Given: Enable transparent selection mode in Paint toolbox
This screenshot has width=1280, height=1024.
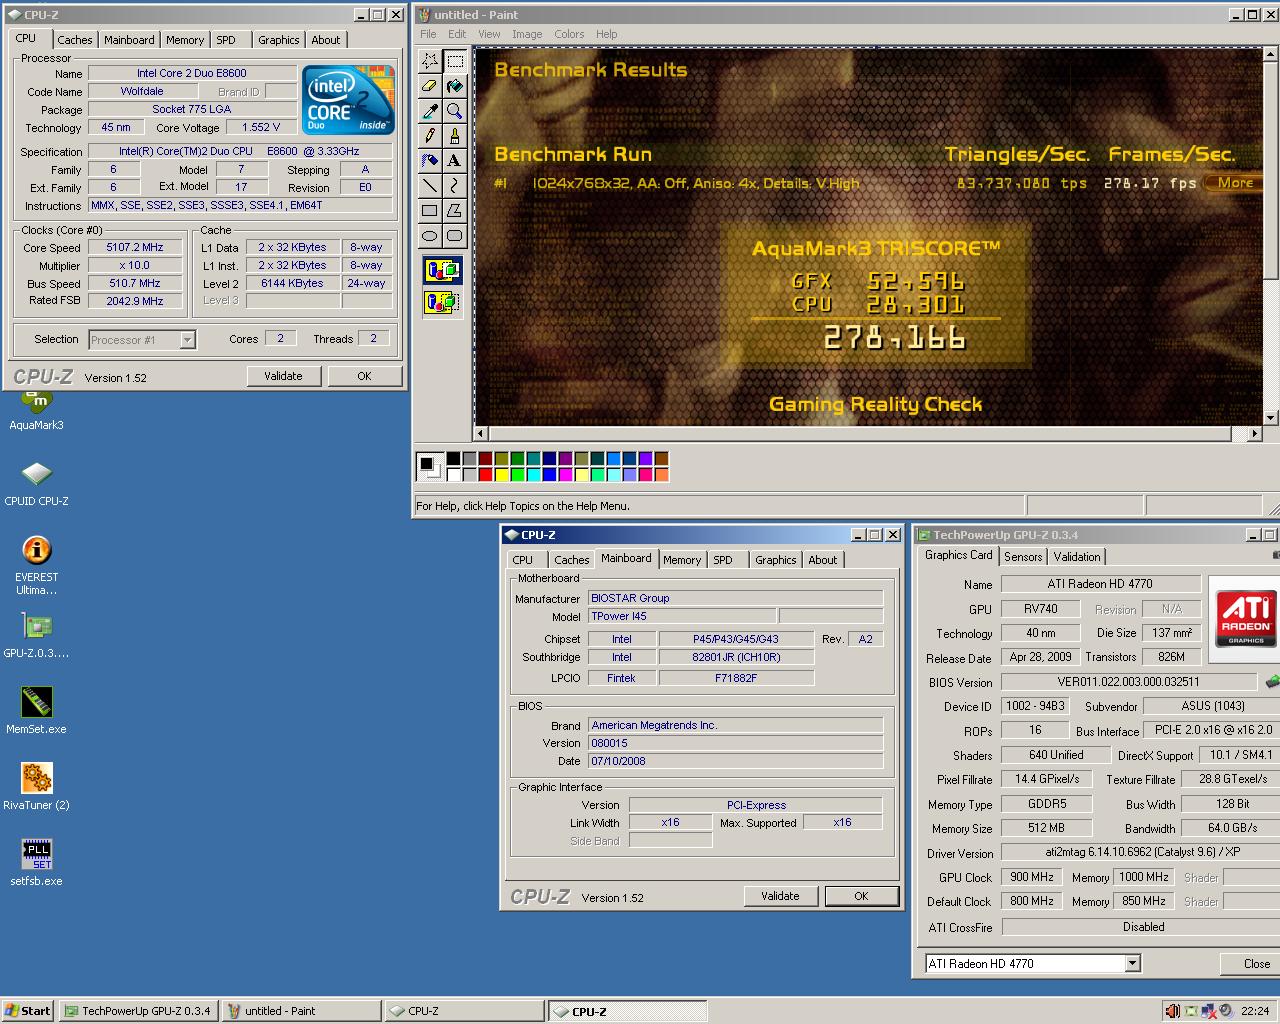Looking at the screenshot, I should pyautogui.click(x=442, y=301).
